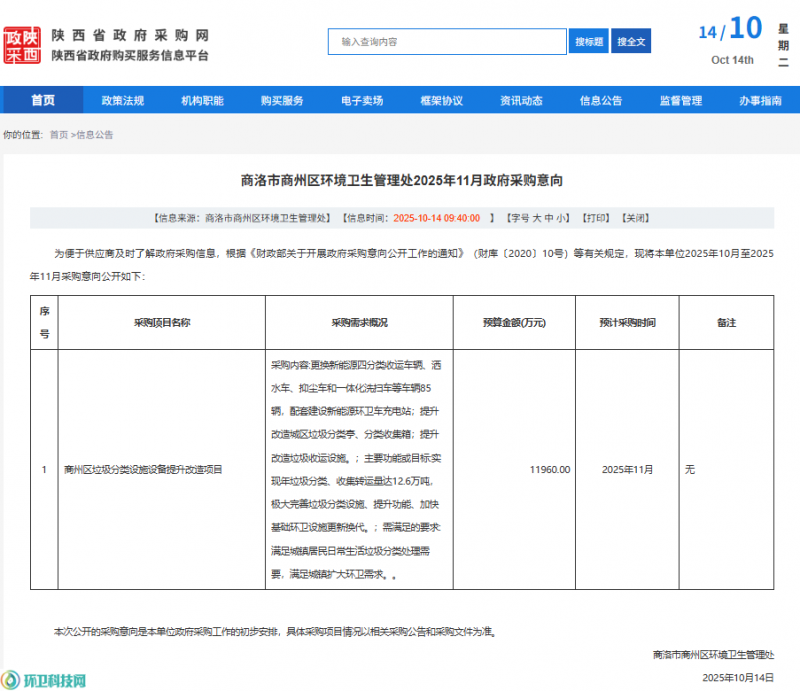Screen dimensions: 800x691
Task: Open the 监督管理 menu item
Action: click(x=681, y=101)
